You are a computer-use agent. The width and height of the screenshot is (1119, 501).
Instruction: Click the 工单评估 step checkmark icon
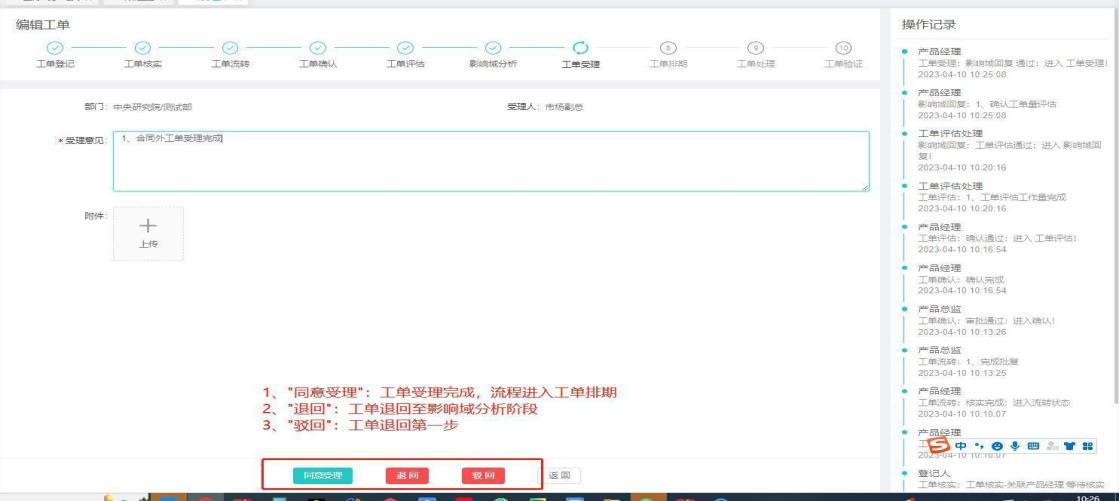coord(405,47)
